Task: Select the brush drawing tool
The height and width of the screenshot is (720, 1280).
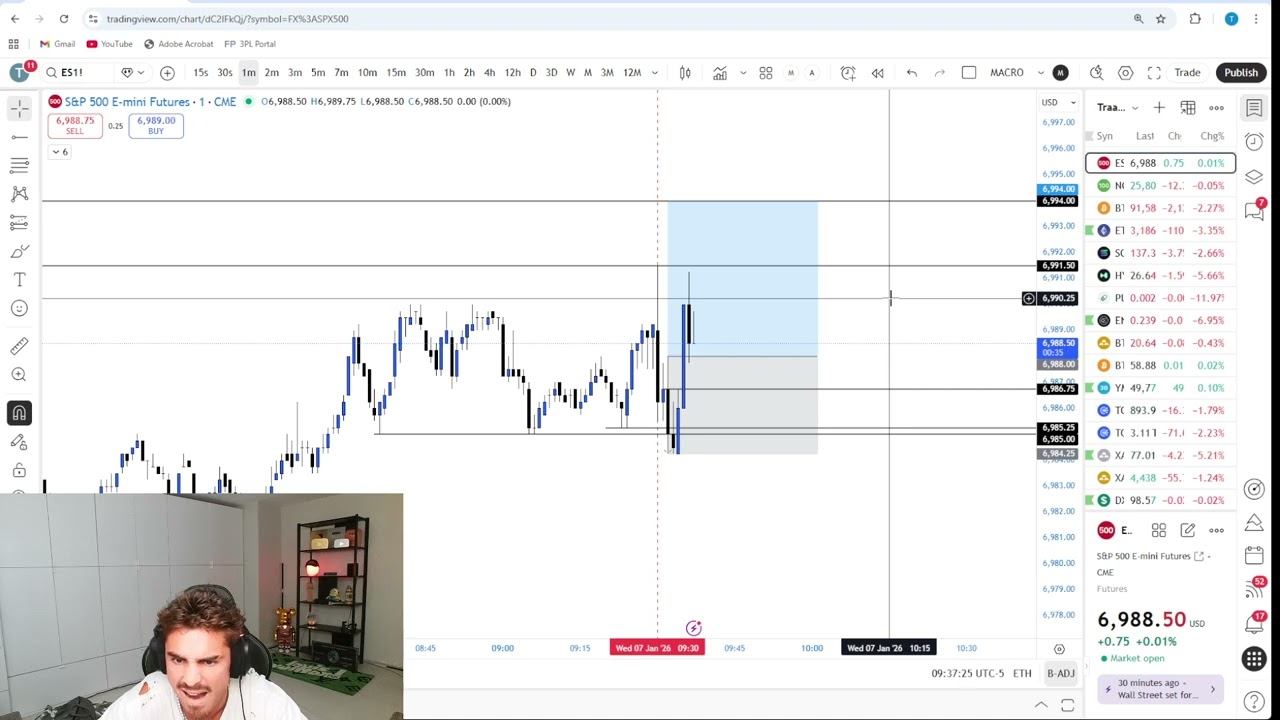Action: 19,251
